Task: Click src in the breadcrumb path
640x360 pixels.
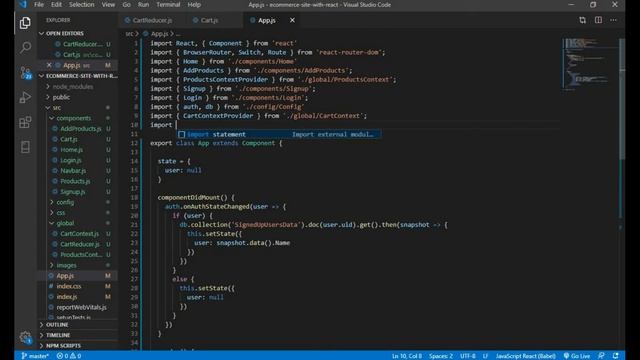Action: click(x=129, y=33)
